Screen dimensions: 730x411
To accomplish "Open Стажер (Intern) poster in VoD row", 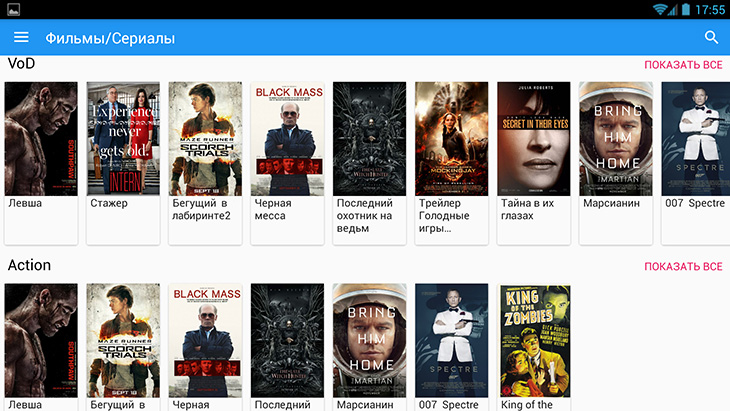I will pos(123,139).
